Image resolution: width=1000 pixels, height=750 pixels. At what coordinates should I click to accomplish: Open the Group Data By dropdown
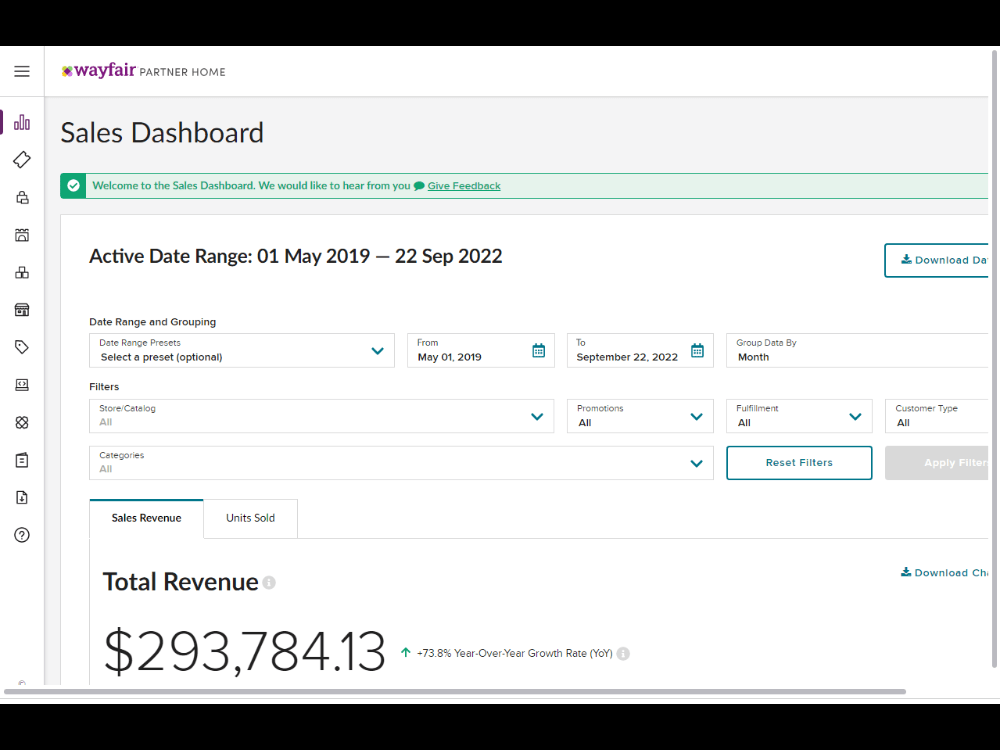(x=858, y=350)
